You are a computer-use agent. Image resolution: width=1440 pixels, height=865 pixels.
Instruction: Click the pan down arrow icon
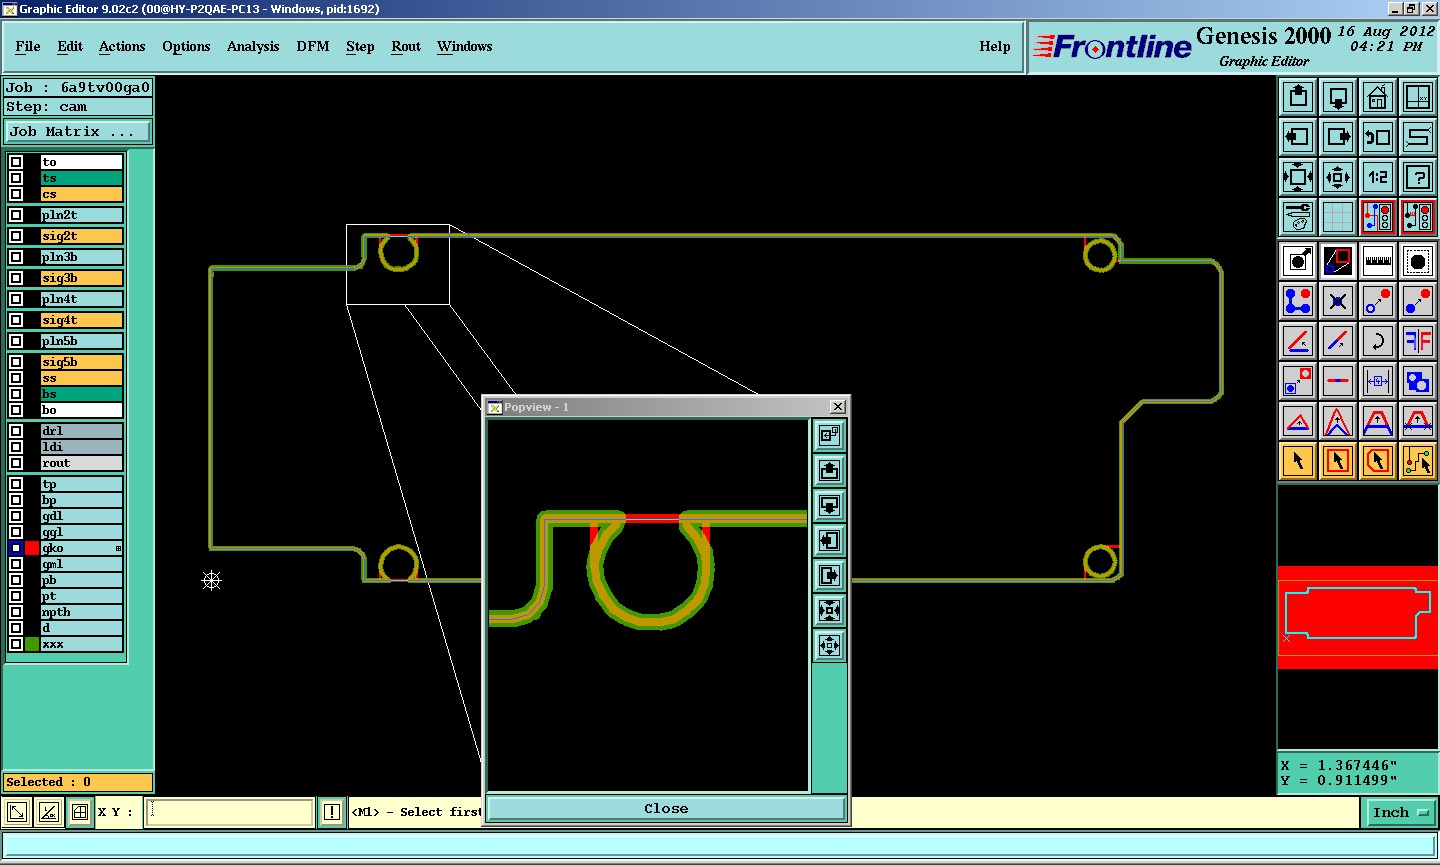click(x=1338, y=97)
